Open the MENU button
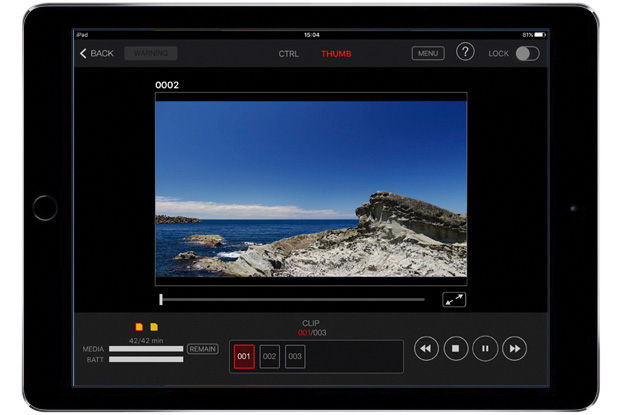625x415 pixels. (428, 53)
